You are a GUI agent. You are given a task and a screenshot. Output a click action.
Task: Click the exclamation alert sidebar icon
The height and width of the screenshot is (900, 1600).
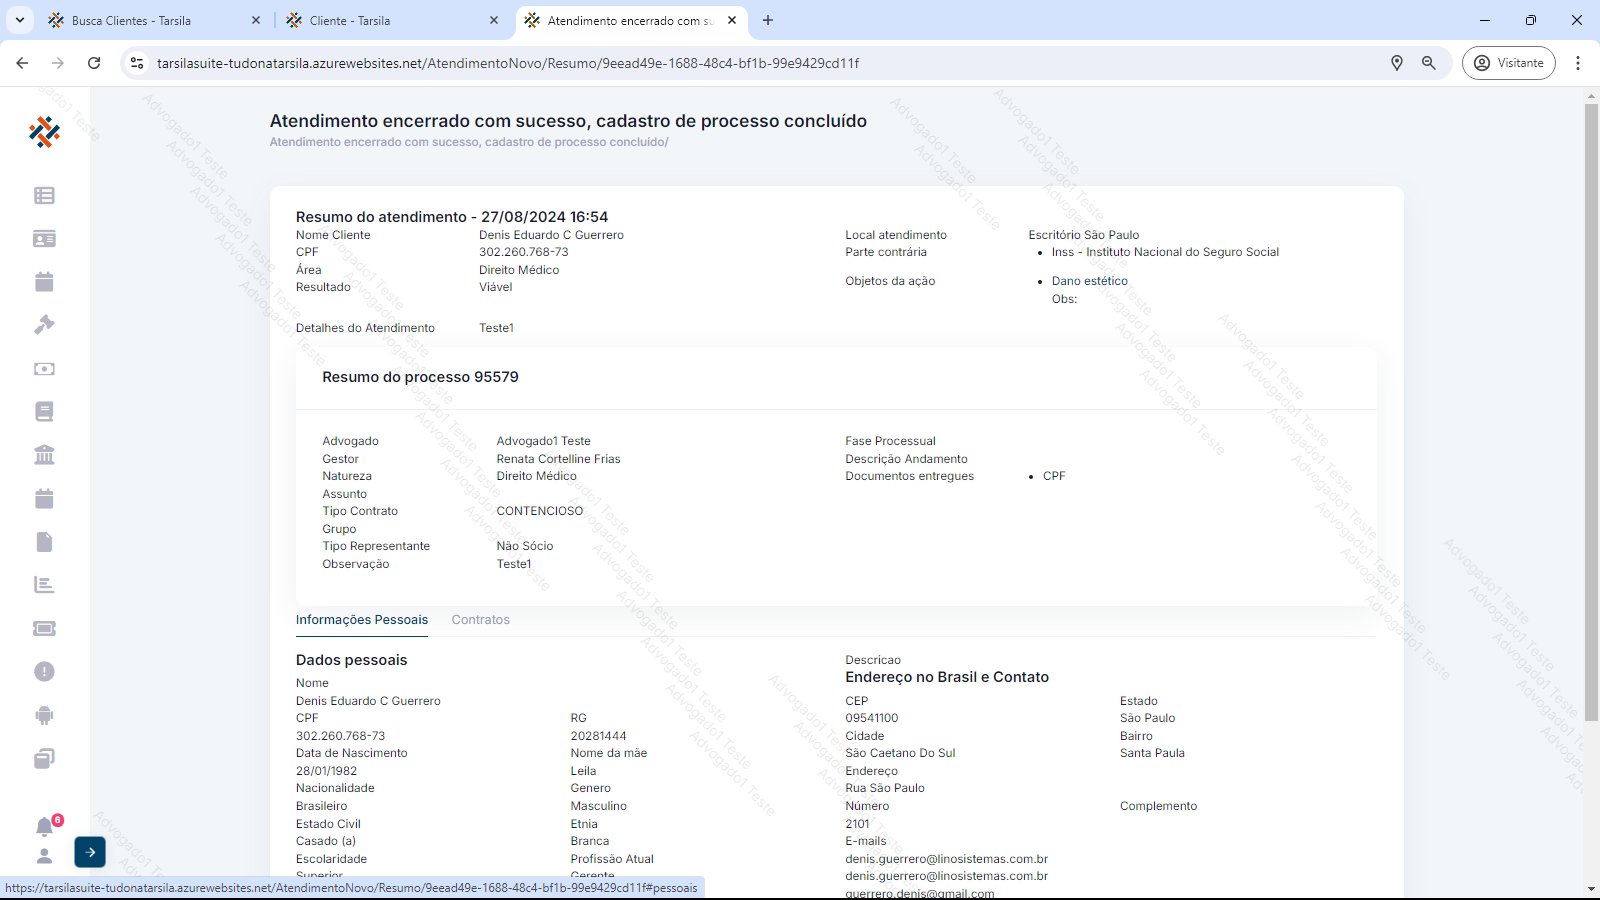tap(44, 672)
